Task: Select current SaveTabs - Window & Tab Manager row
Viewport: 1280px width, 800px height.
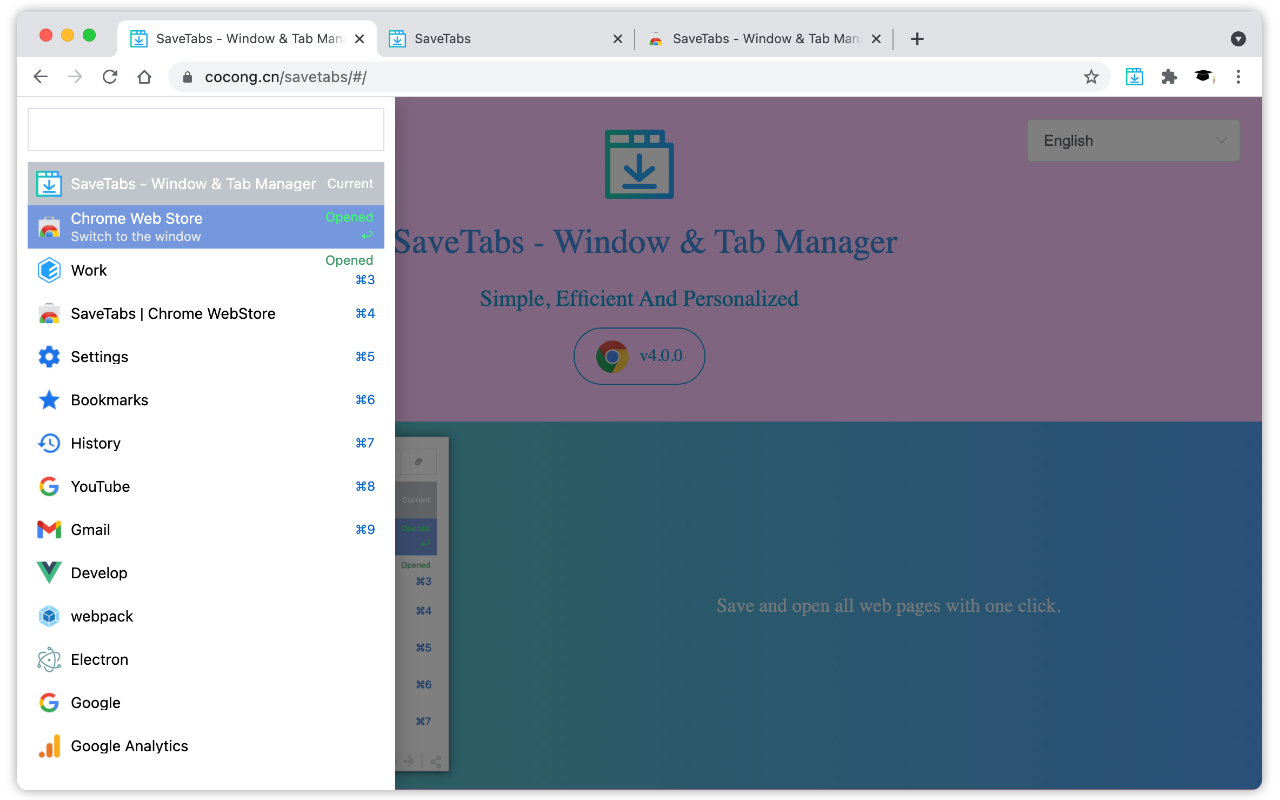Action: pos(206,184)
